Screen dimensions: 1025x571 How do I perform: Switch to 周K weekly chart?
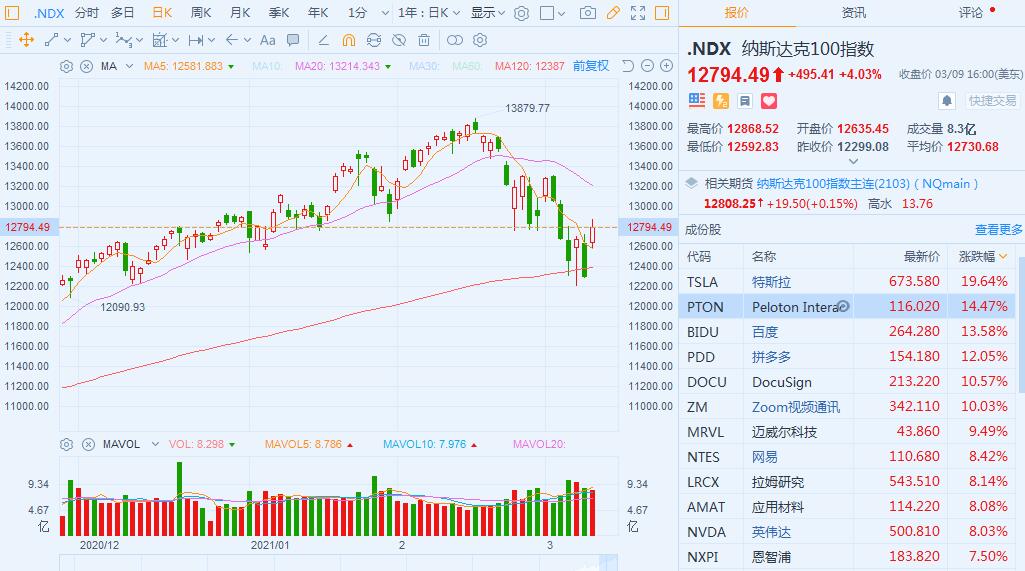pos(201,13)
